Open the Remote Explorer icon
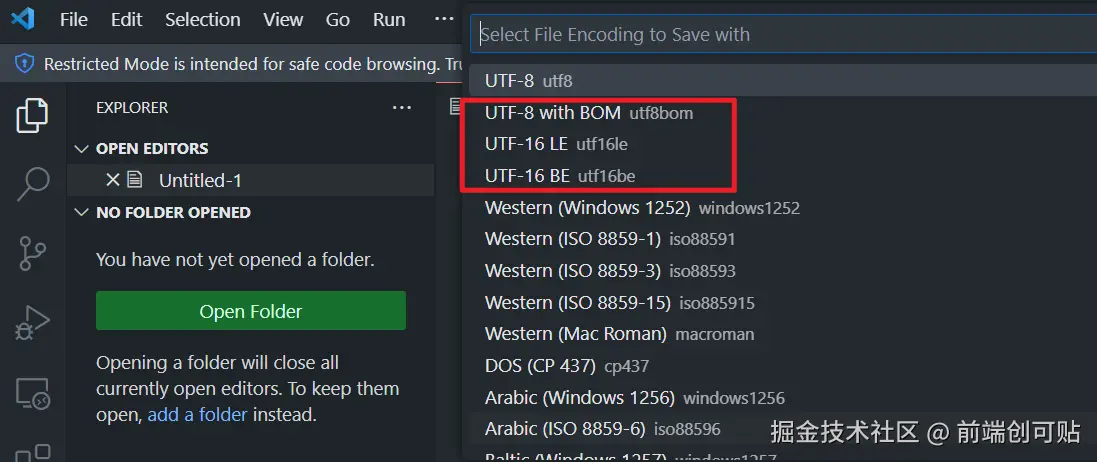The image size is (1097, 462). point(32,393)
